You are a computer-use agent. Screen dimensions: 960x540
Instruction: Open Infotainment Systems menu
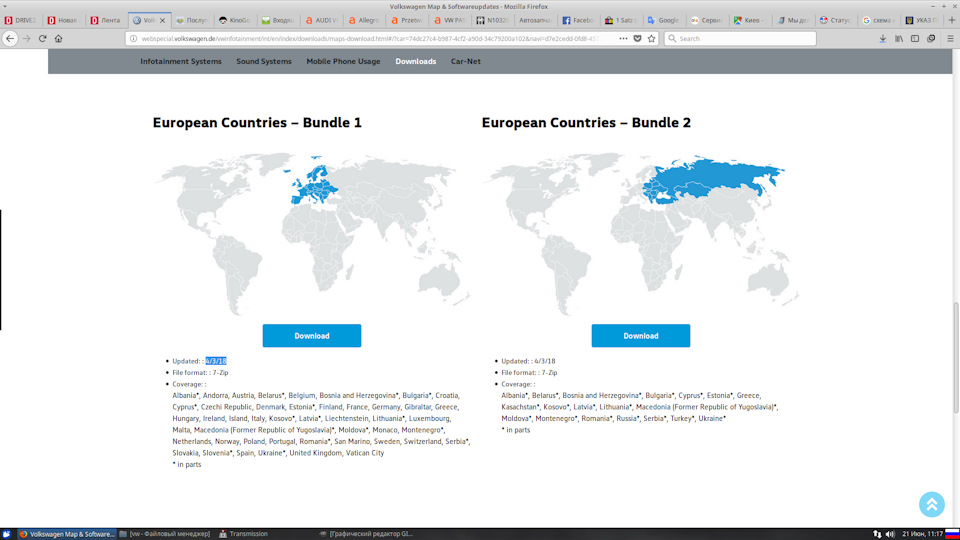181,61
